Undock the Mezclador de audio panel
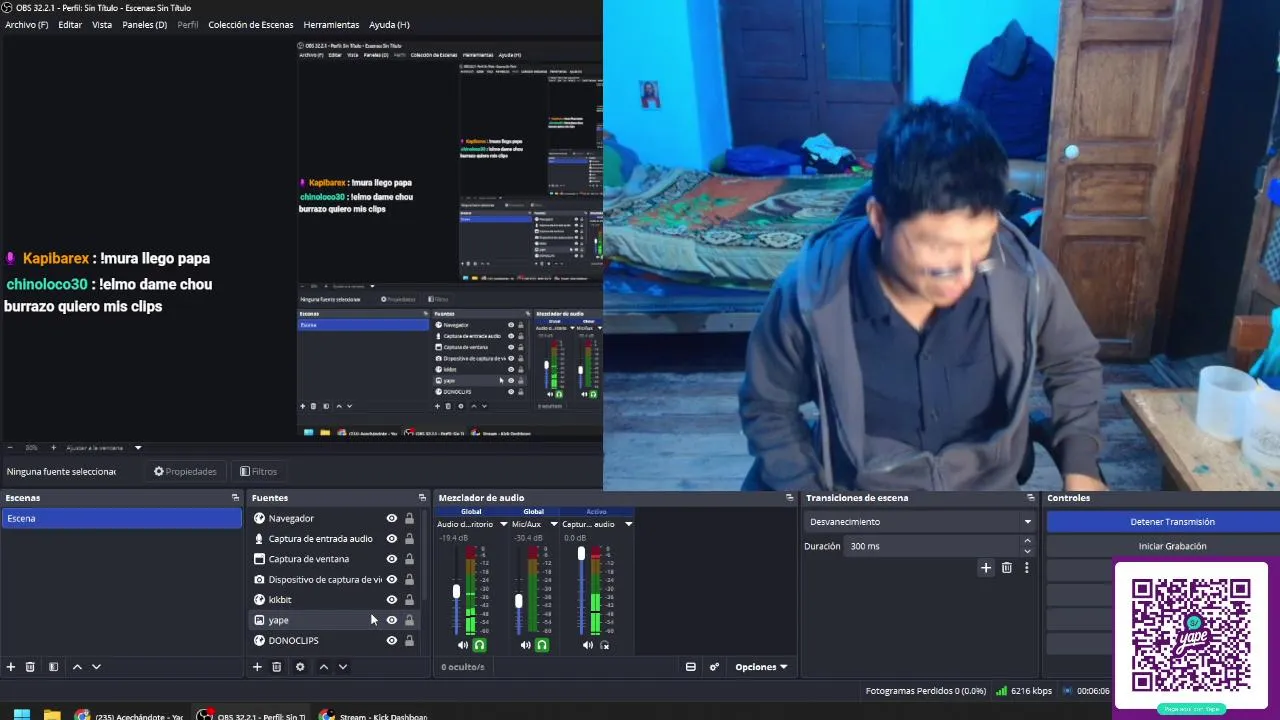This screenshot has width=1280, height=720. 790,498
